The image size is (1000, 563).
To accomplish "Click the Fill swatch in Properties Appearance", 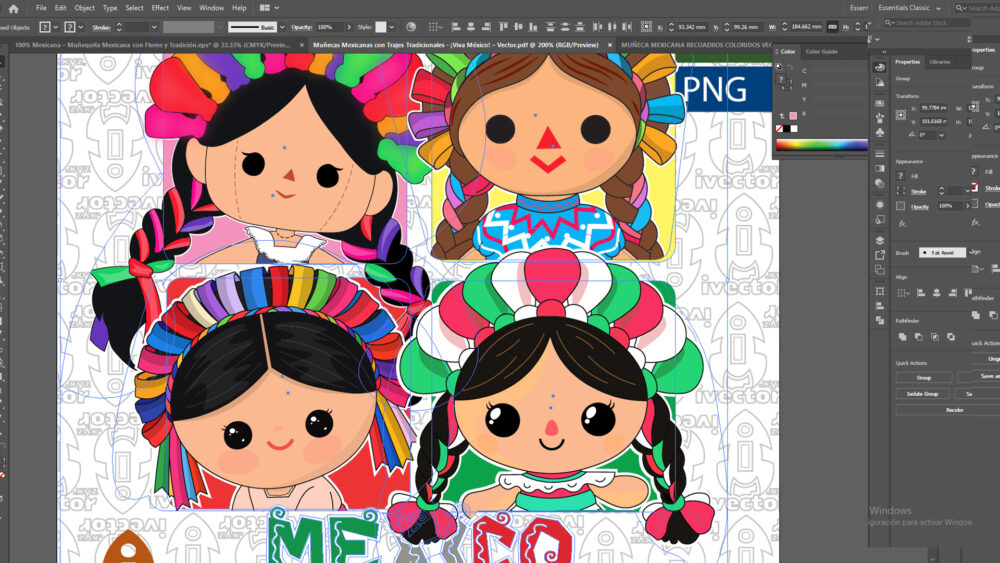I will point(901,176).
